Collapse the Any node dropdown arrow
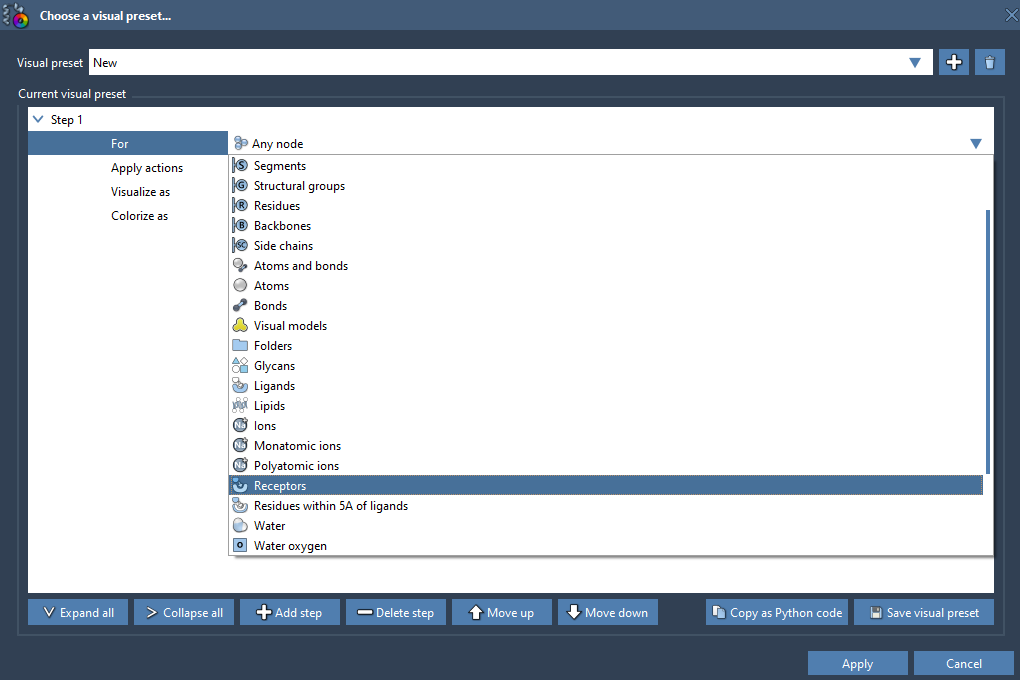 (975, 144)
